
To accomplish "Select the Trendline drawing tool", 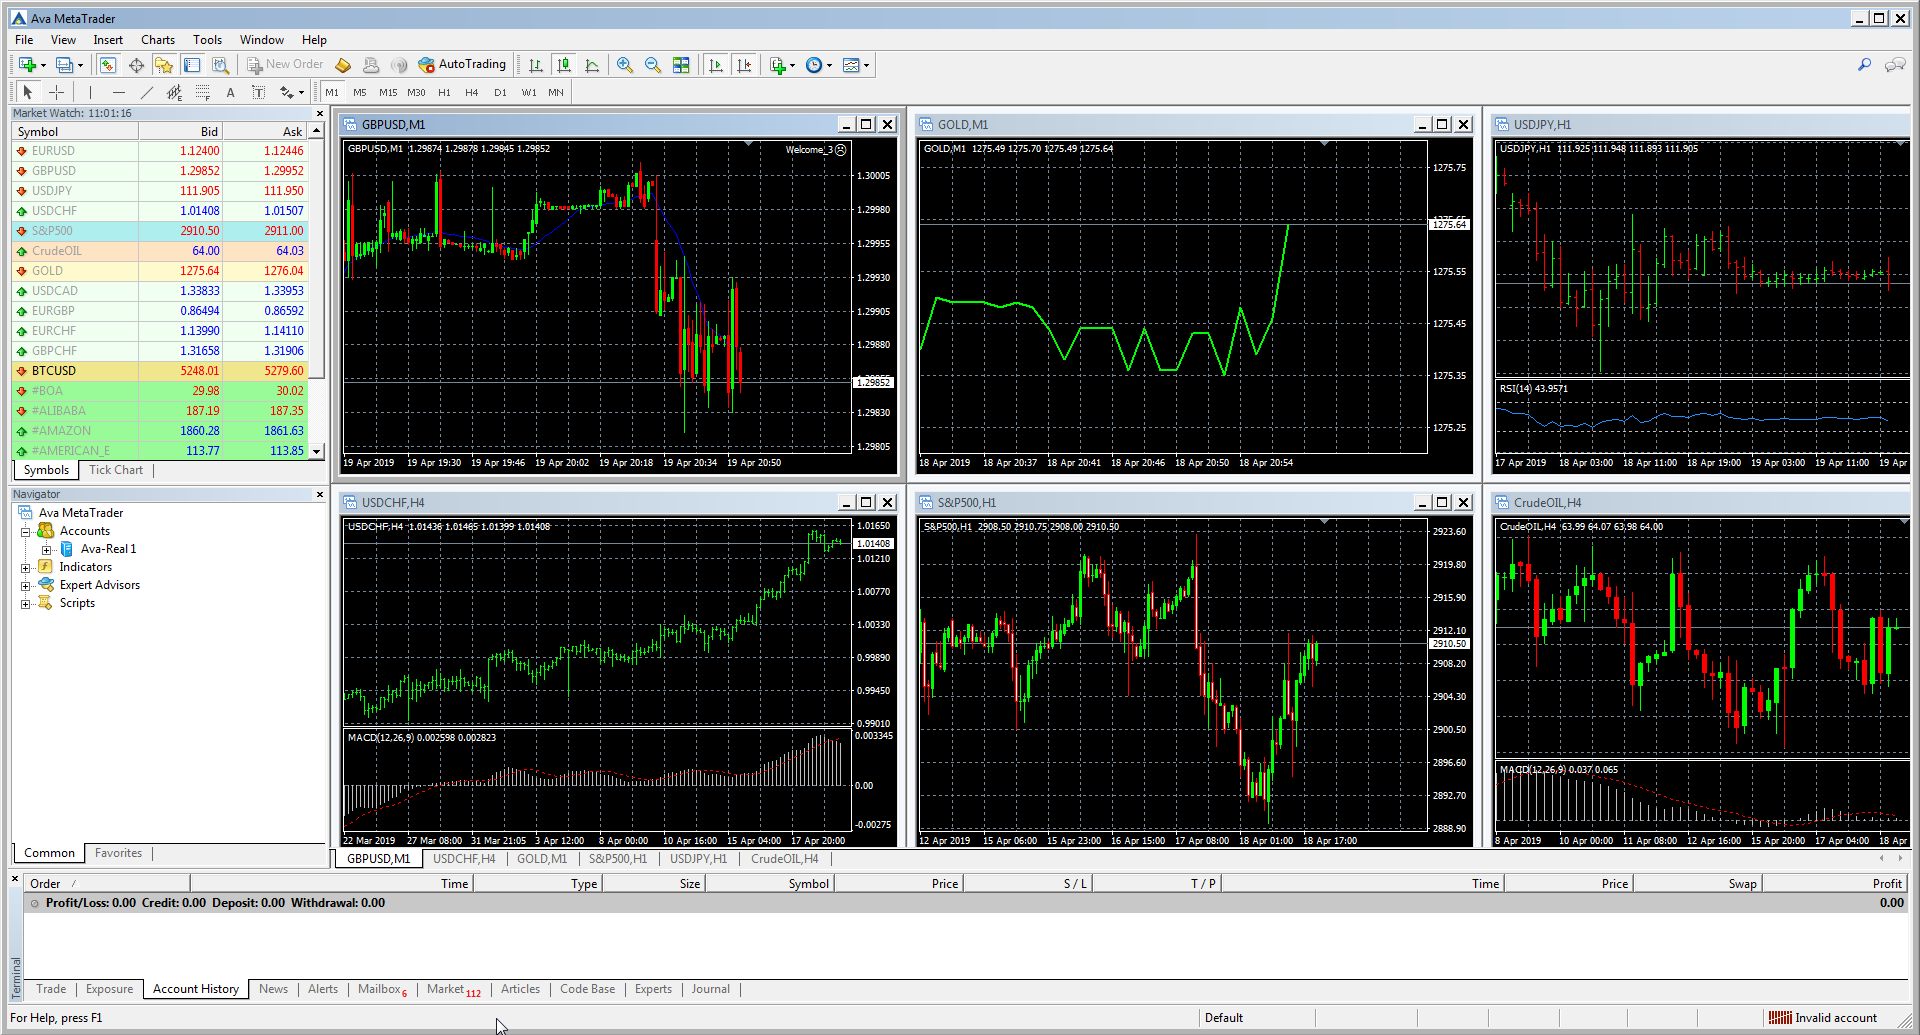I will tap(146, 92).
